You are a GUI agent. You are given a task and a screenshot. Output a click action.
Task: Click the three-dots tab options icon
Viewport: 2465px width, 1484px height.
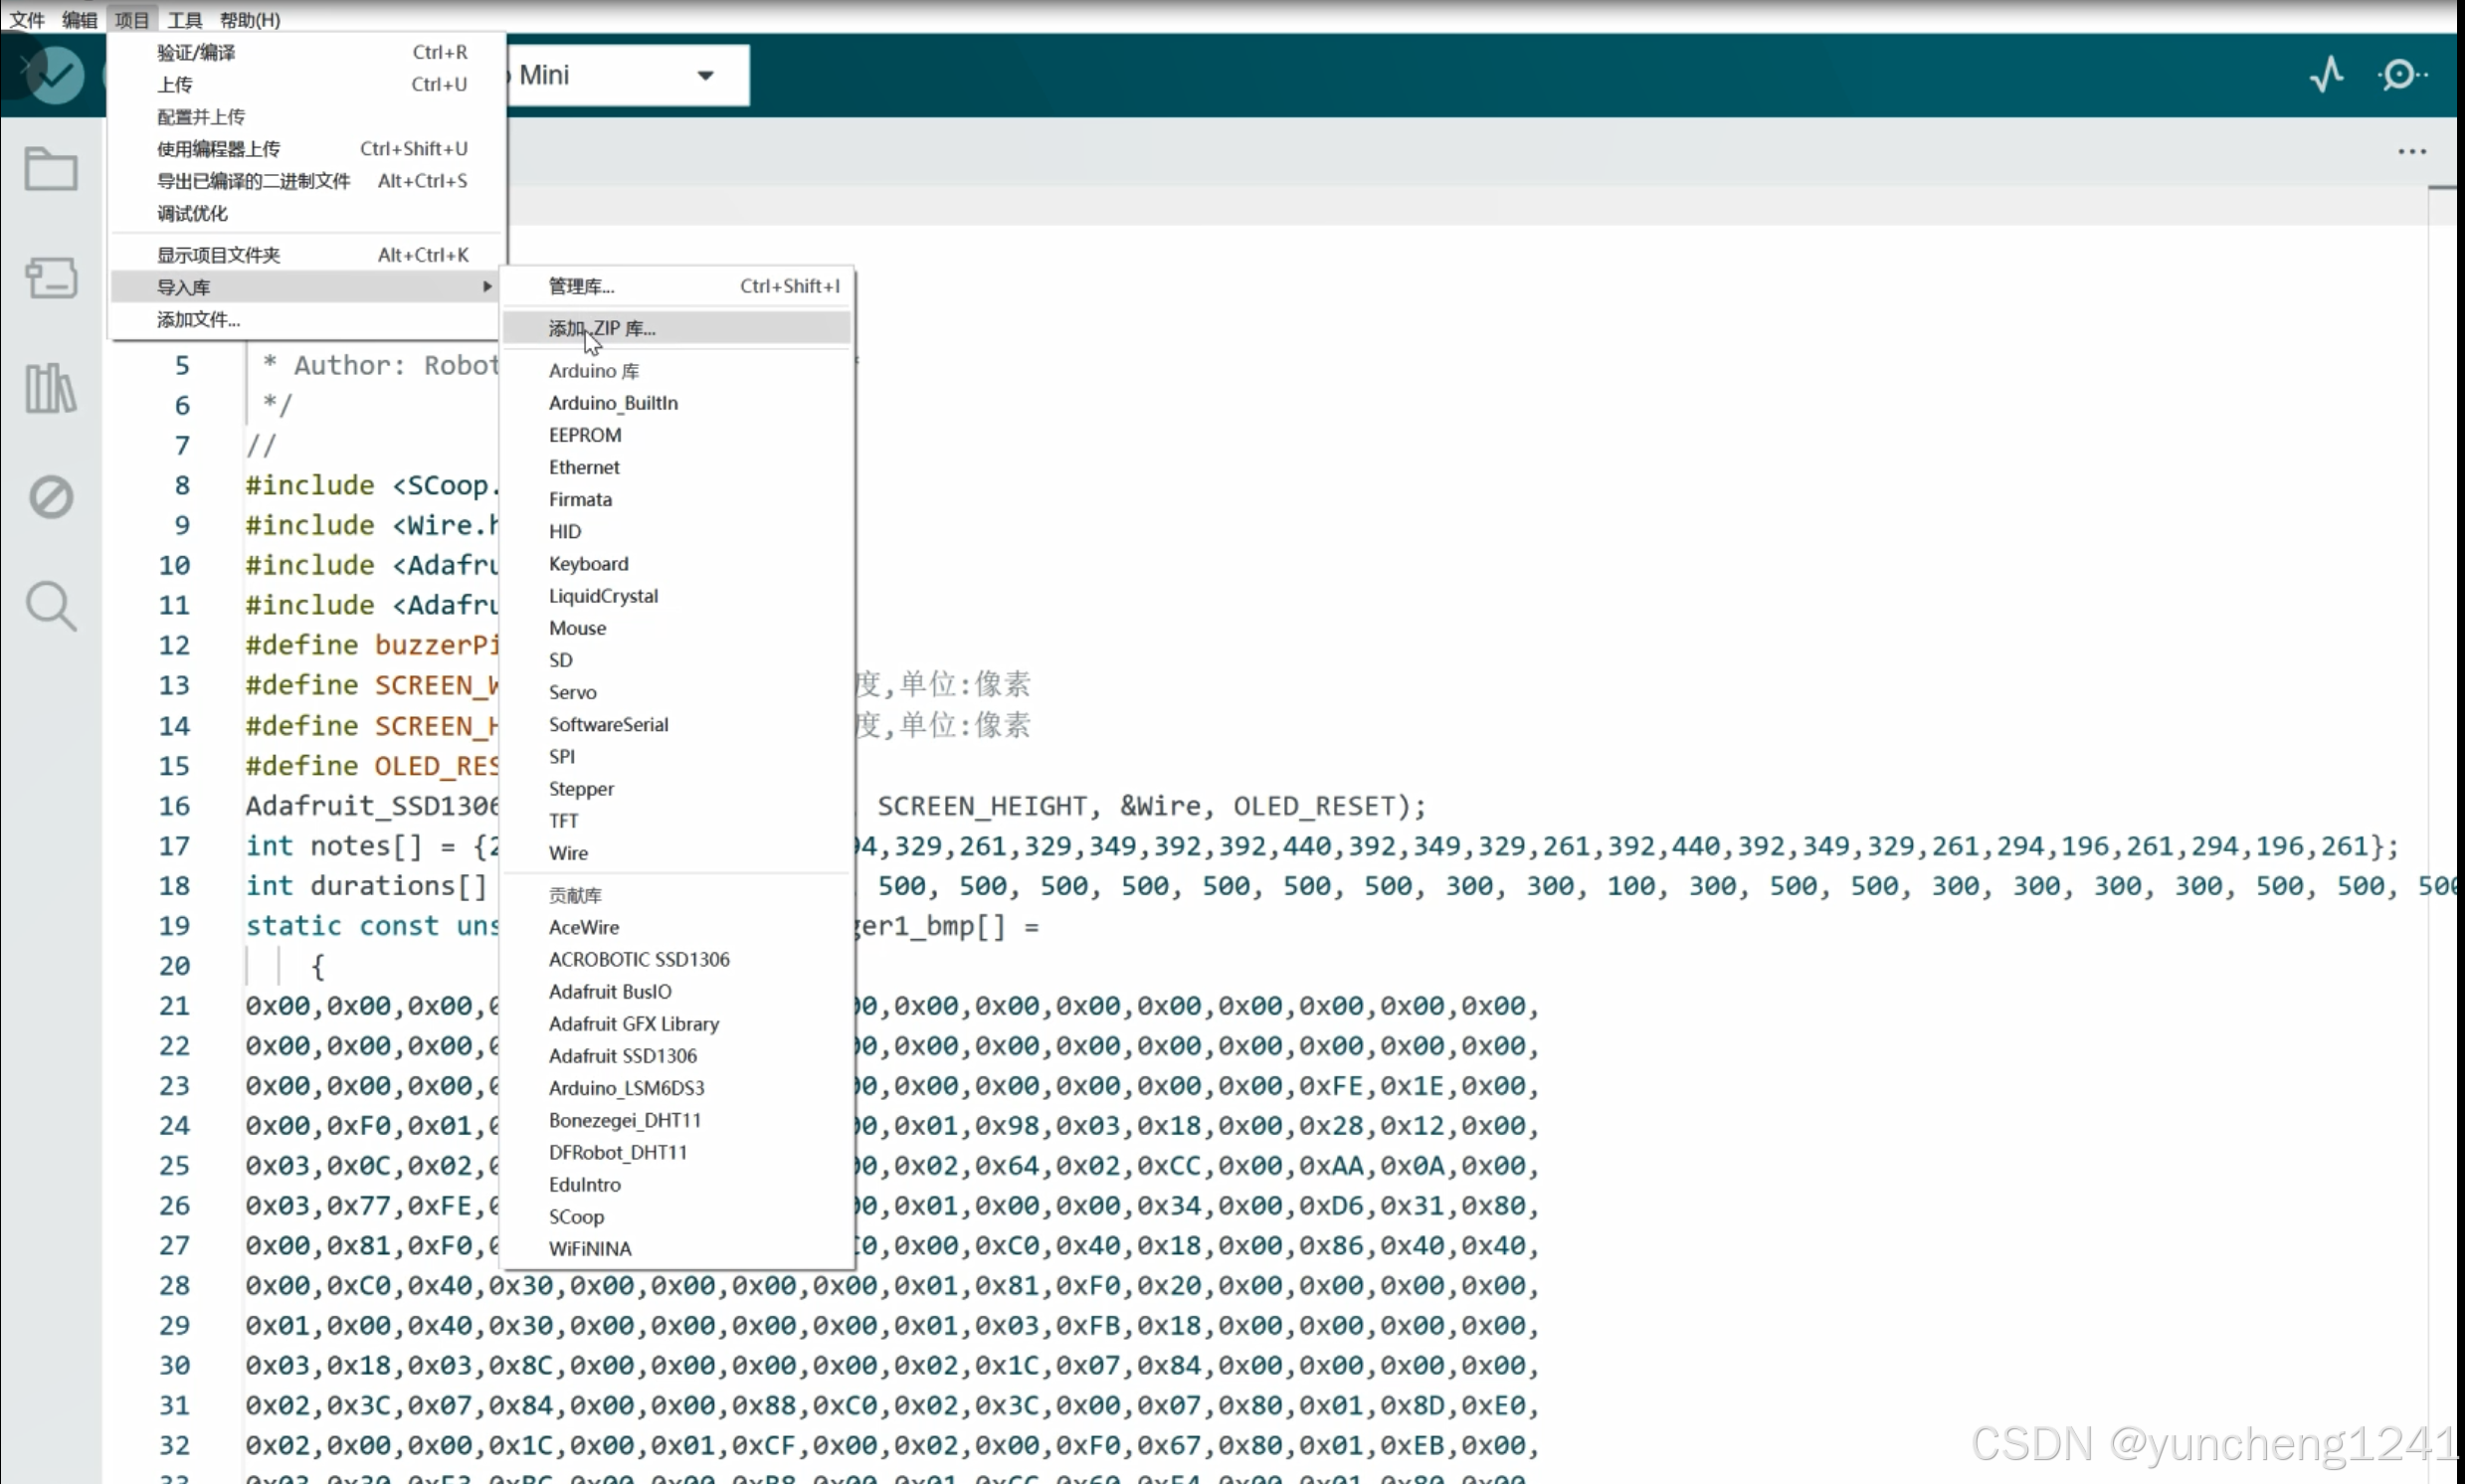click(2411, 152)
